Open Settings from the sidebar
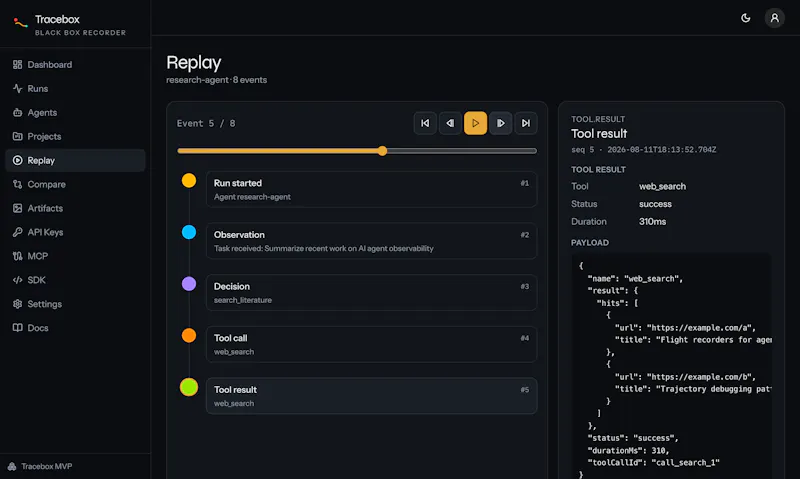Image resolution: width=800 pixels, height=479 pixels. 76,304
